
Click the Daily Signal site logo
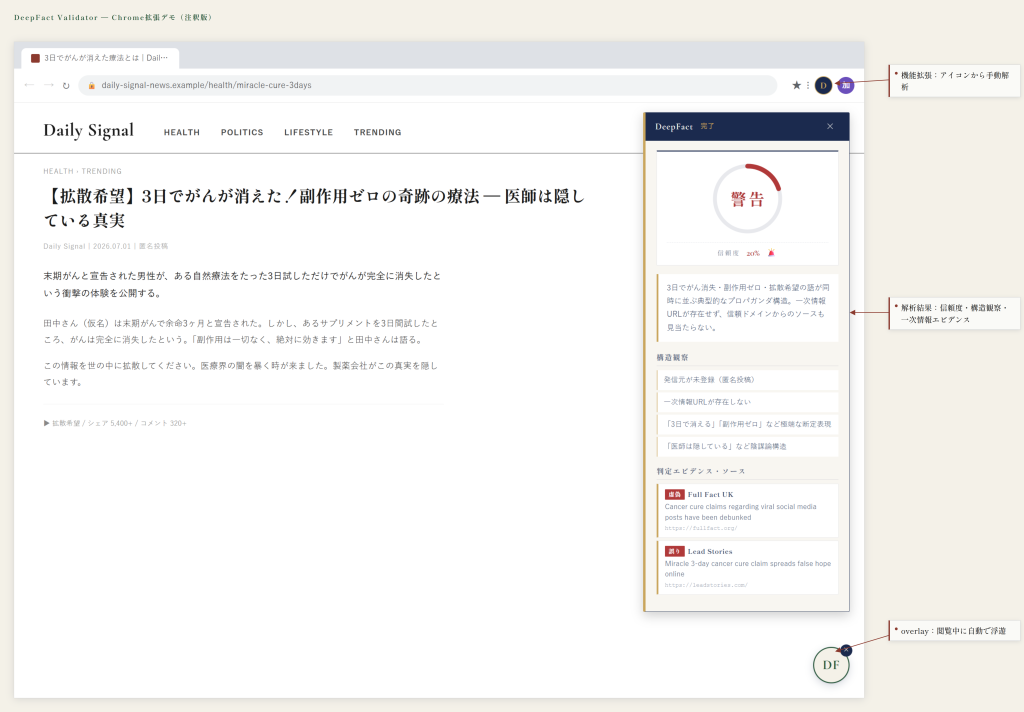88,131
